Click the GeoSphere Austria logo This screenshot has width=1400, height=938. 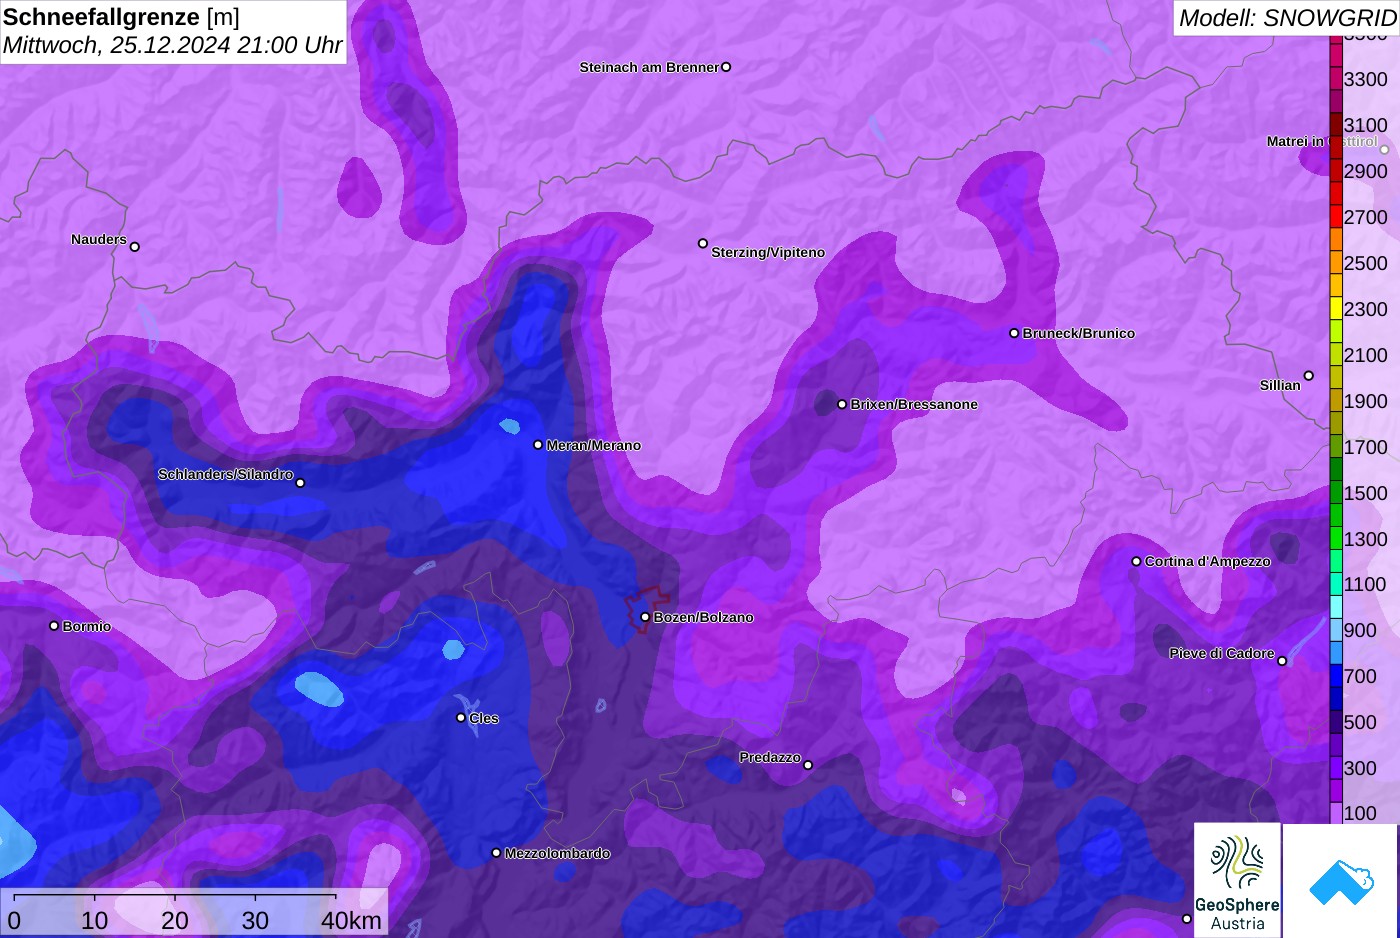(x=1237, y=881)
